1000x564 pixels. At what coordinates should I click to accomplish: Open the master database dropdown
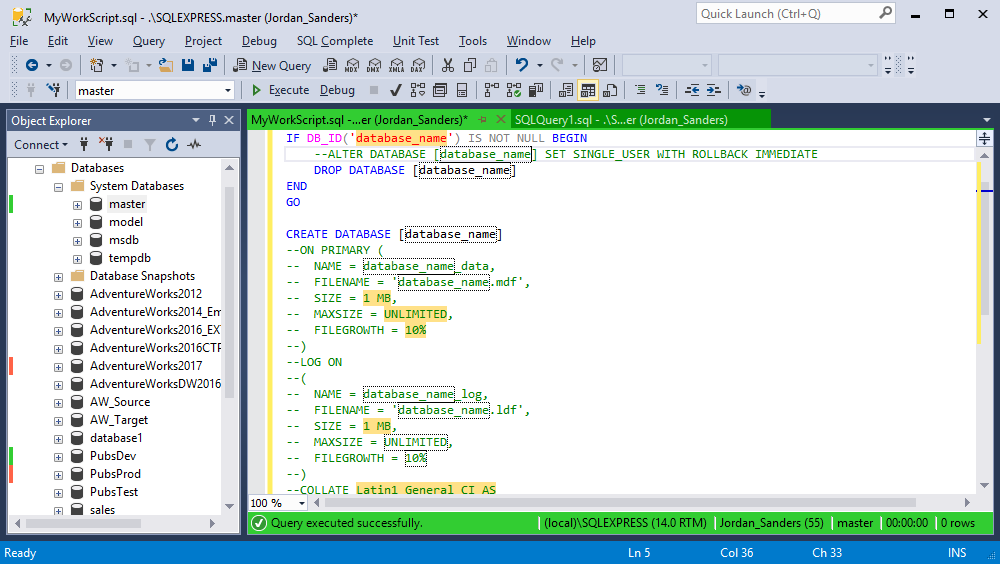[228, 91]
